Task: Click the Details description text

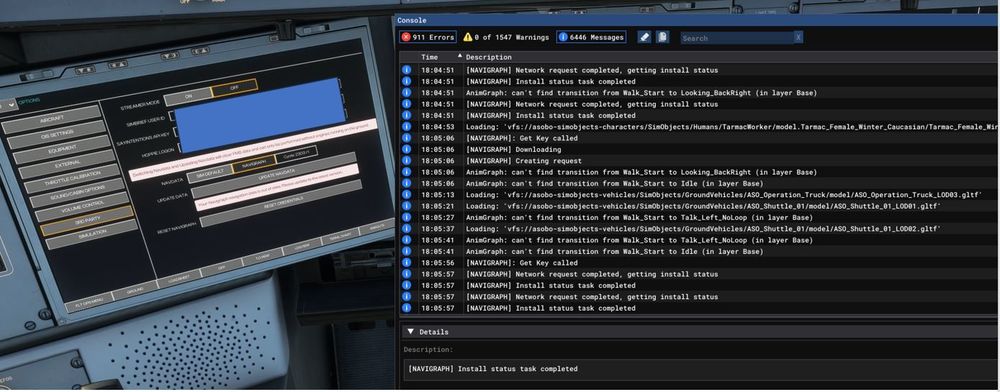Action: point(492,369)
